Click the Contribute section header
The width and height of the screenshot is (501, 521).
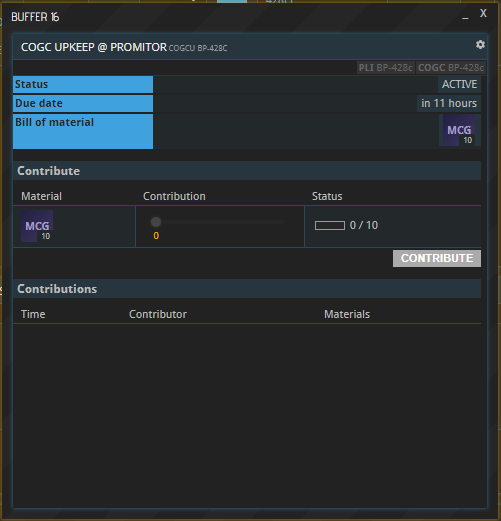[x=247, y=171]
